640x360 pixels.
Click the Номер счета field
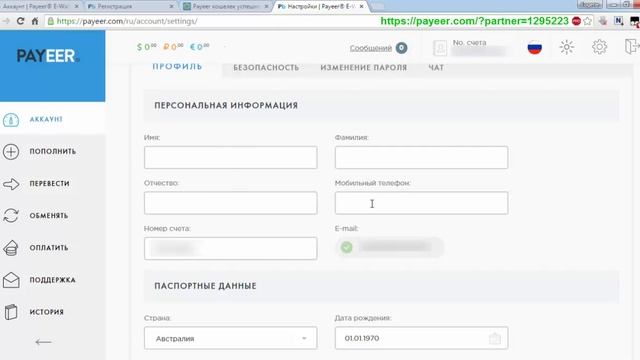click(231, 248)
